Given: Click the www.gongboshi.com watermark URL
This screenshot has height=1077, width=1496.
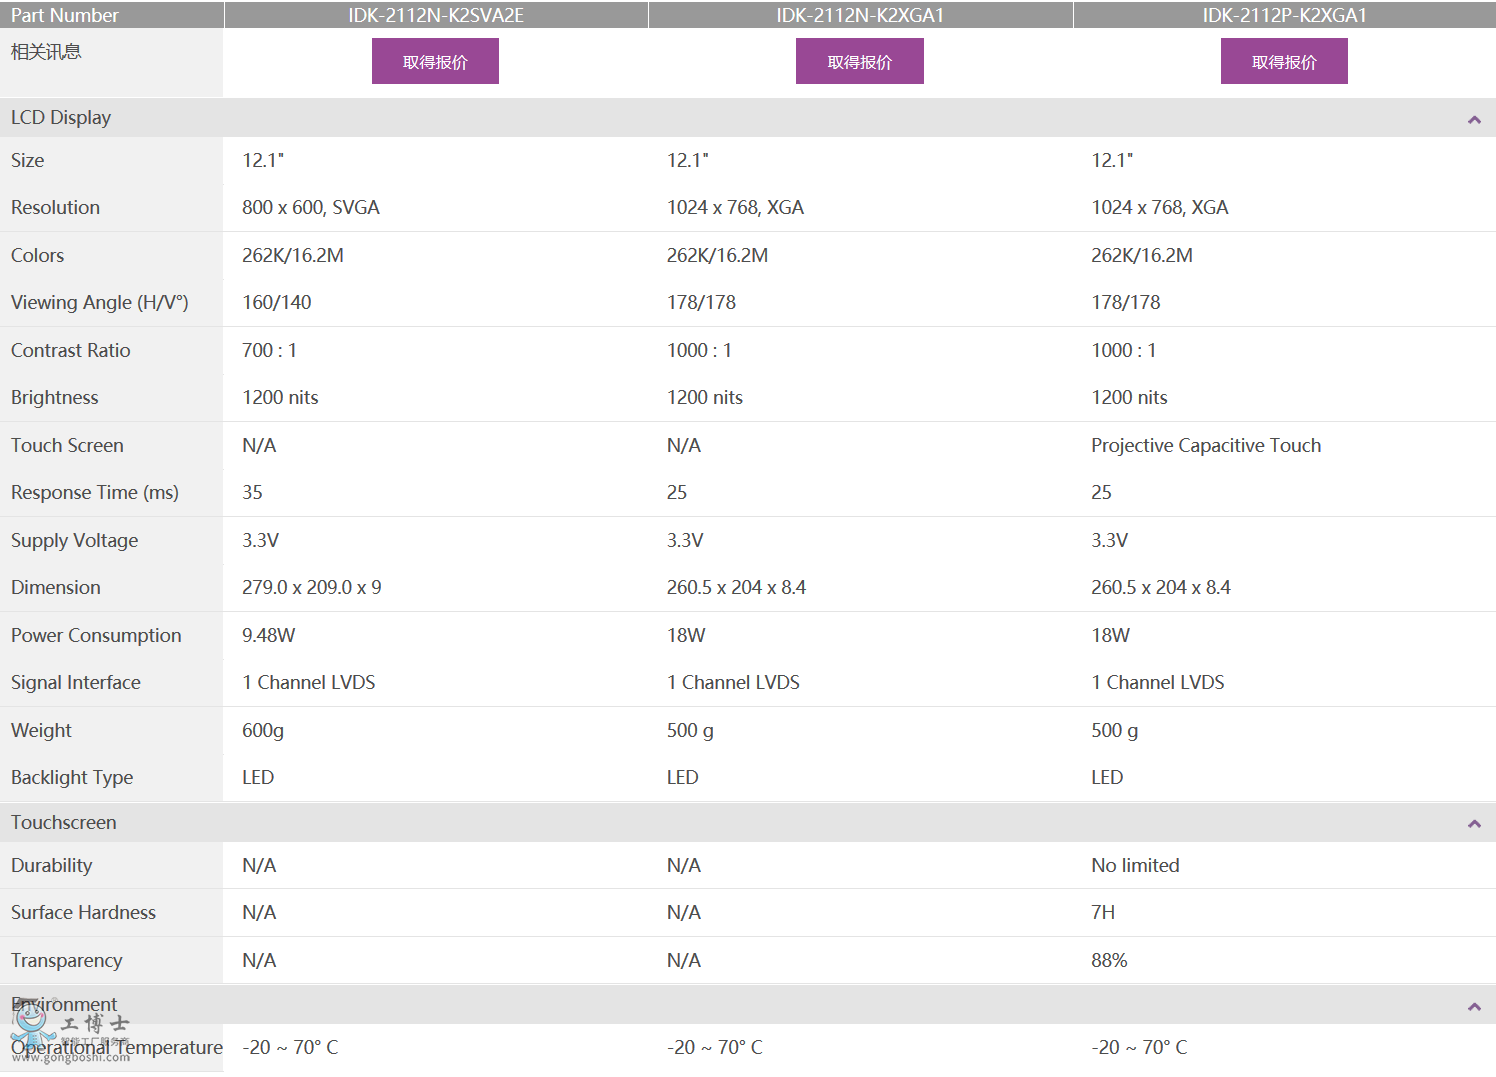Looking at the screenshot, I should (70, 1057).
